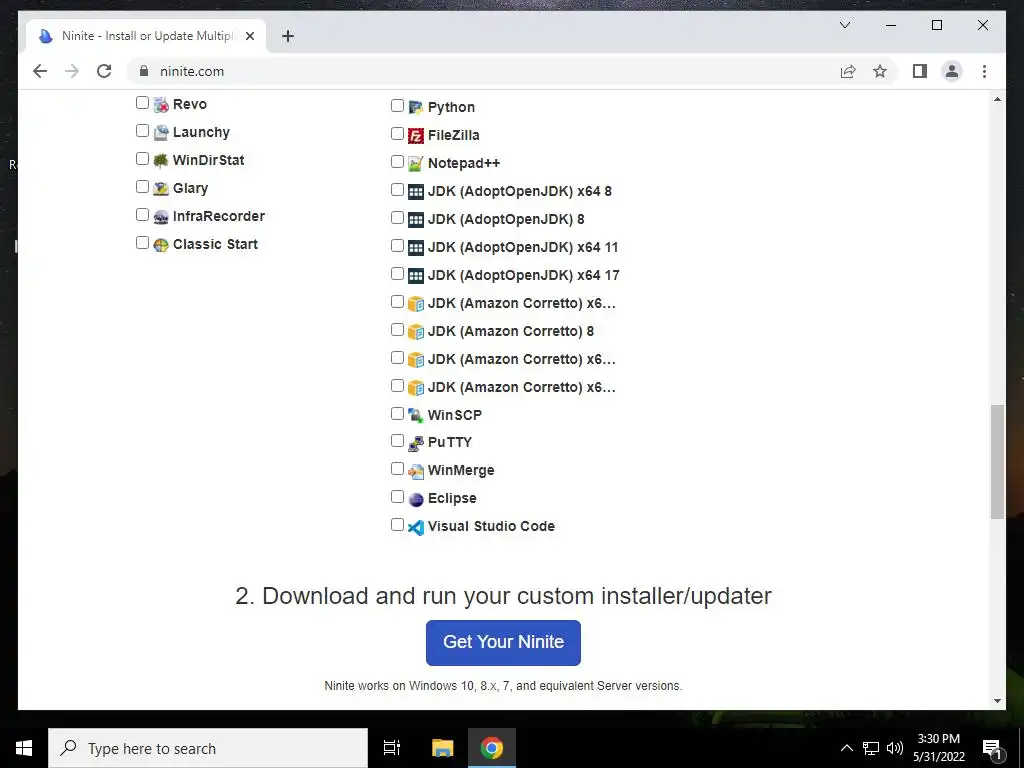
Task: Close the Ninite tab
Action: (249, 36)
